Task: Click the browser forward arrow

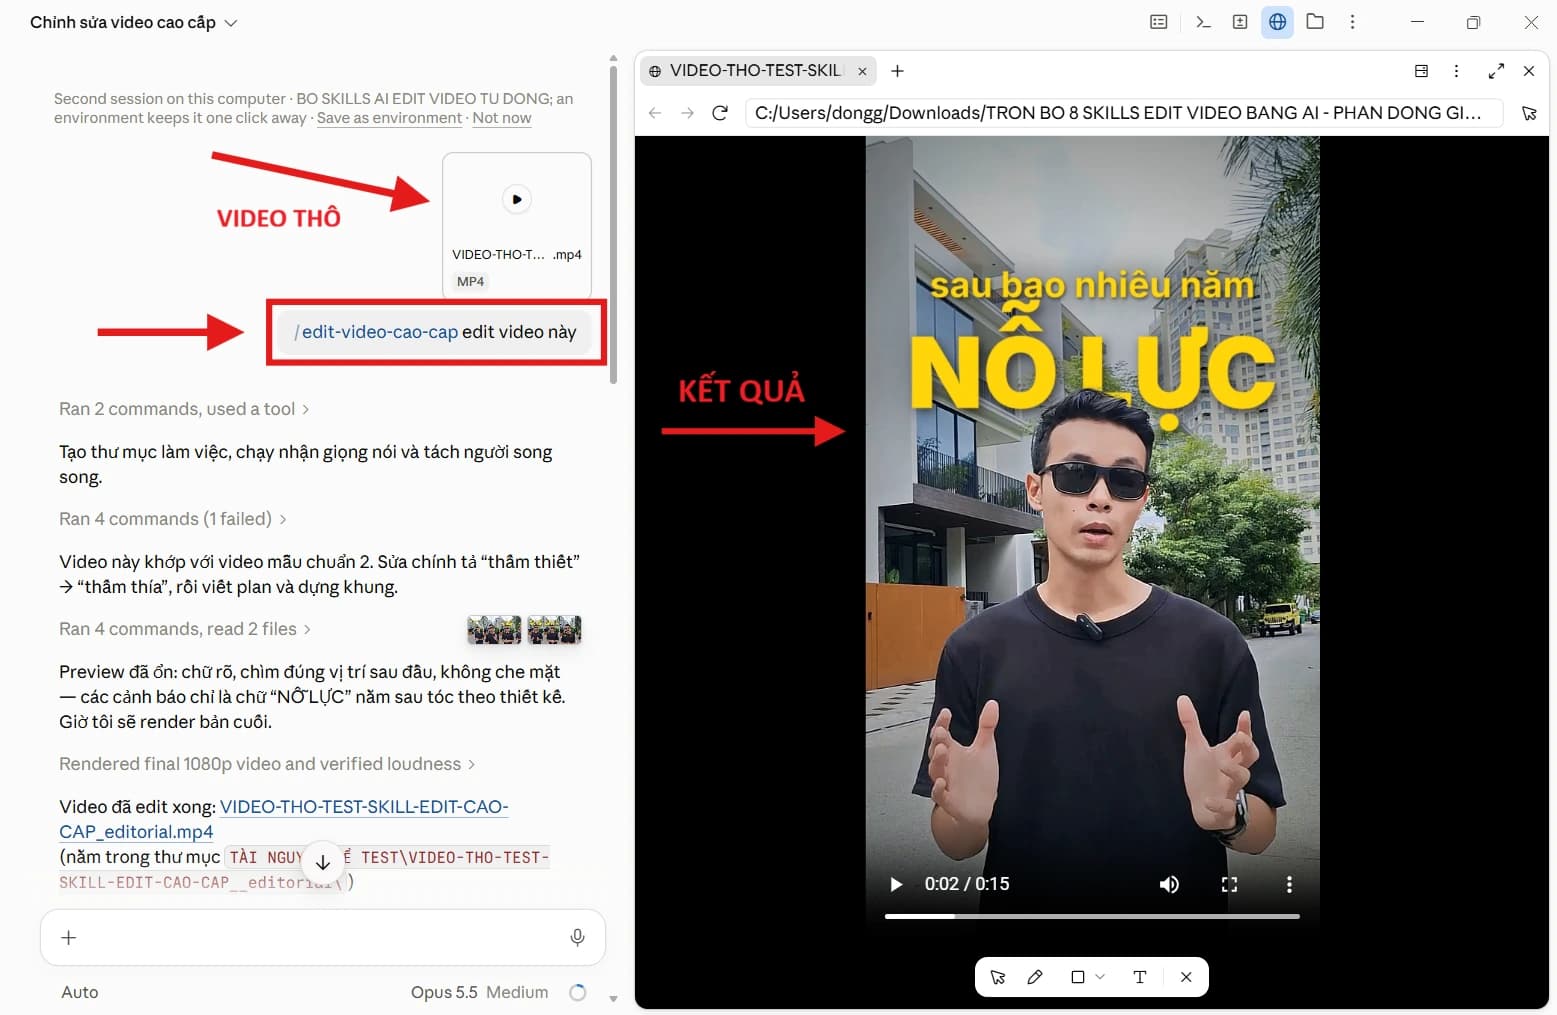Action: click(x=687, y=113)
